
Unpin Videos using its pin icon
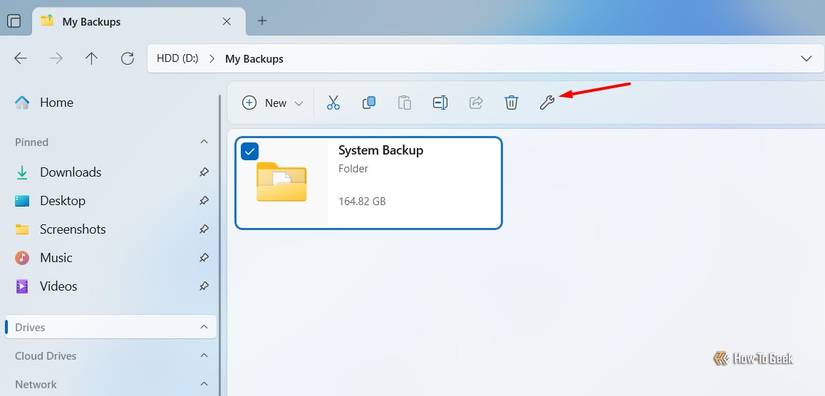pos(204,286)
